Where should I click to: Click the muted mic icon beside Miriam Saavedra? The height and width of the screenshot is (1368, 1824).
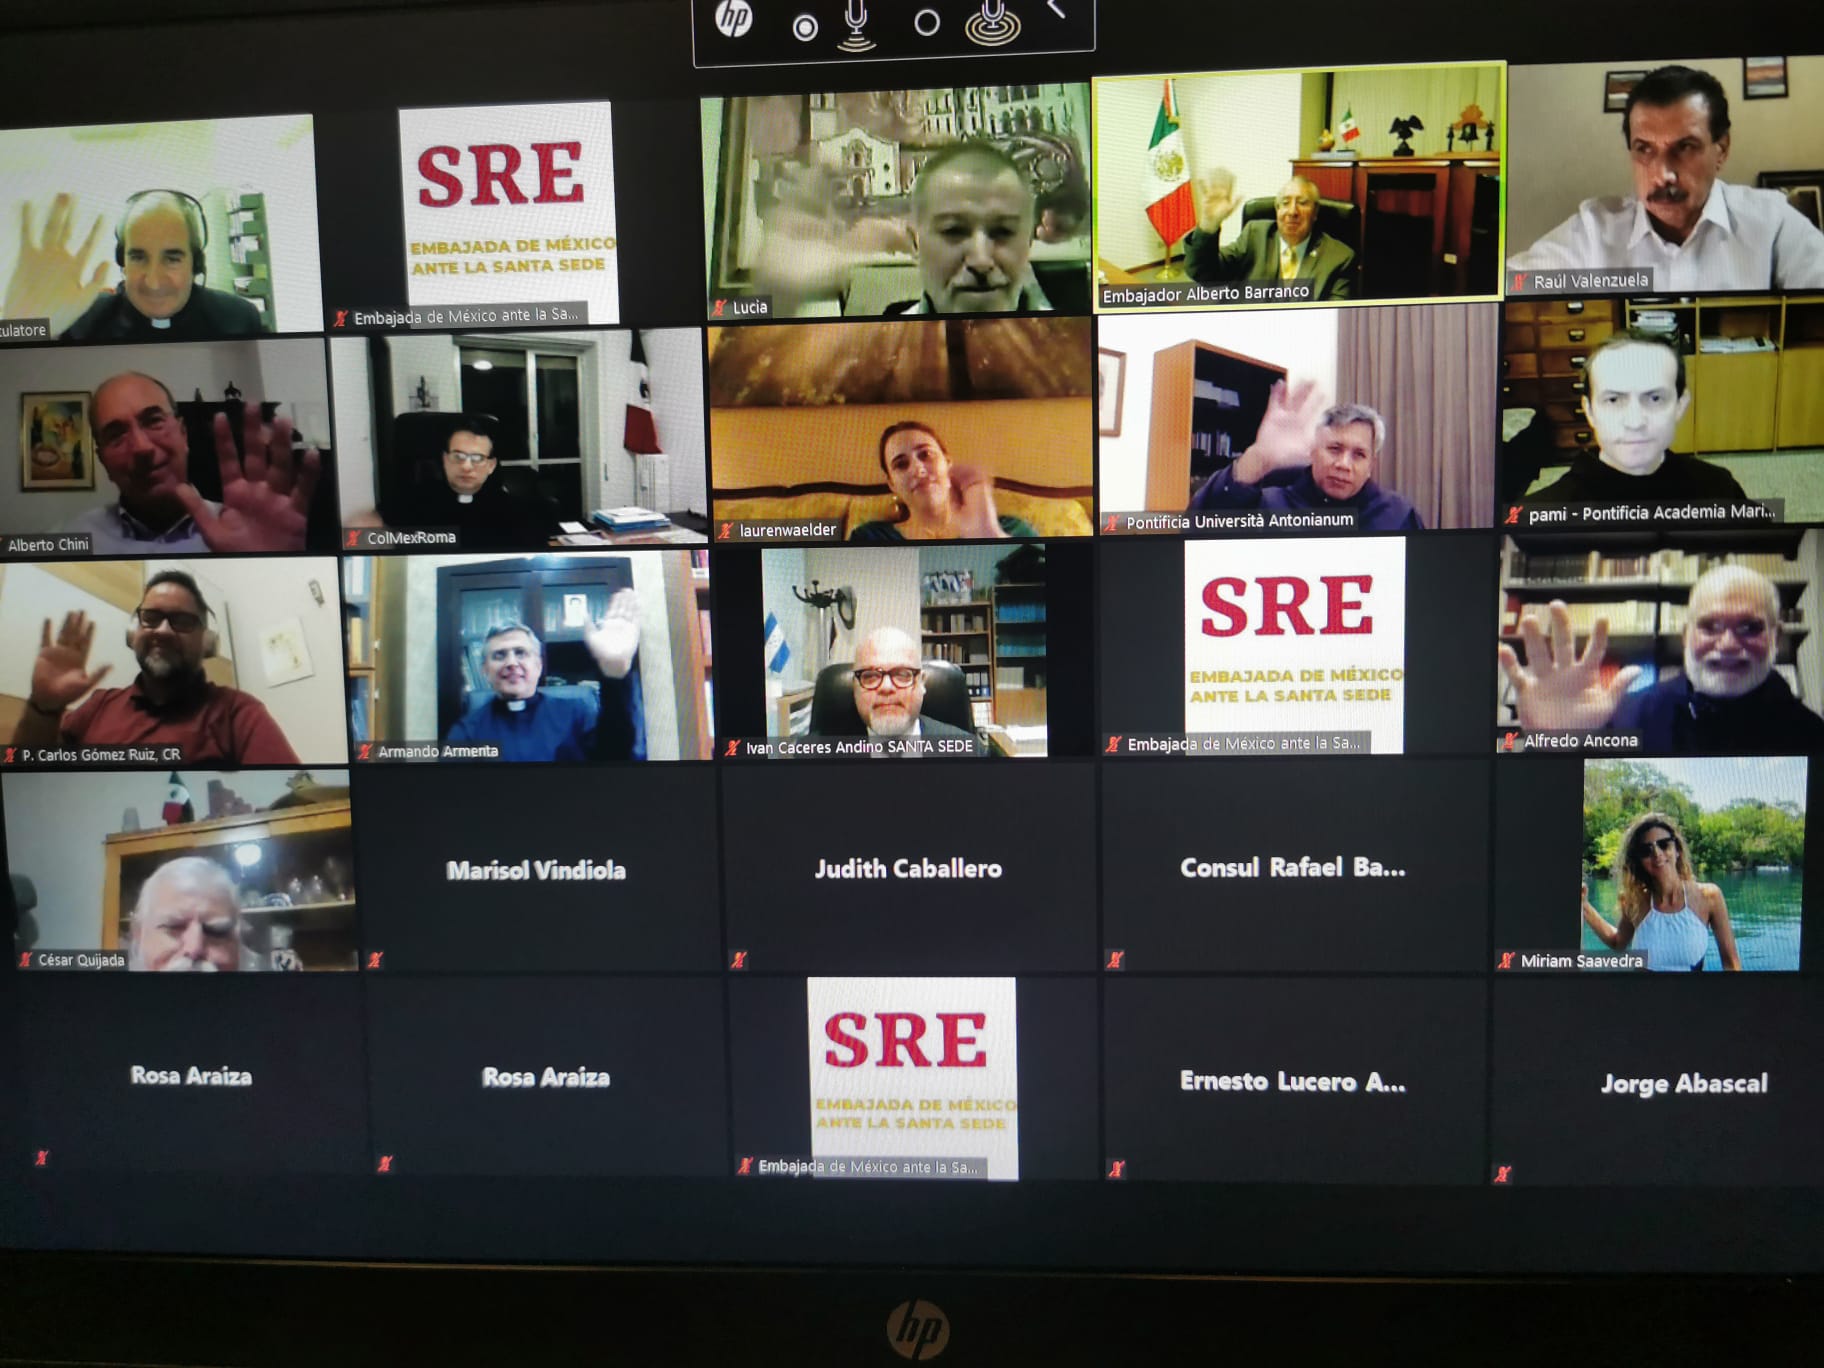tap(1506, 961)
